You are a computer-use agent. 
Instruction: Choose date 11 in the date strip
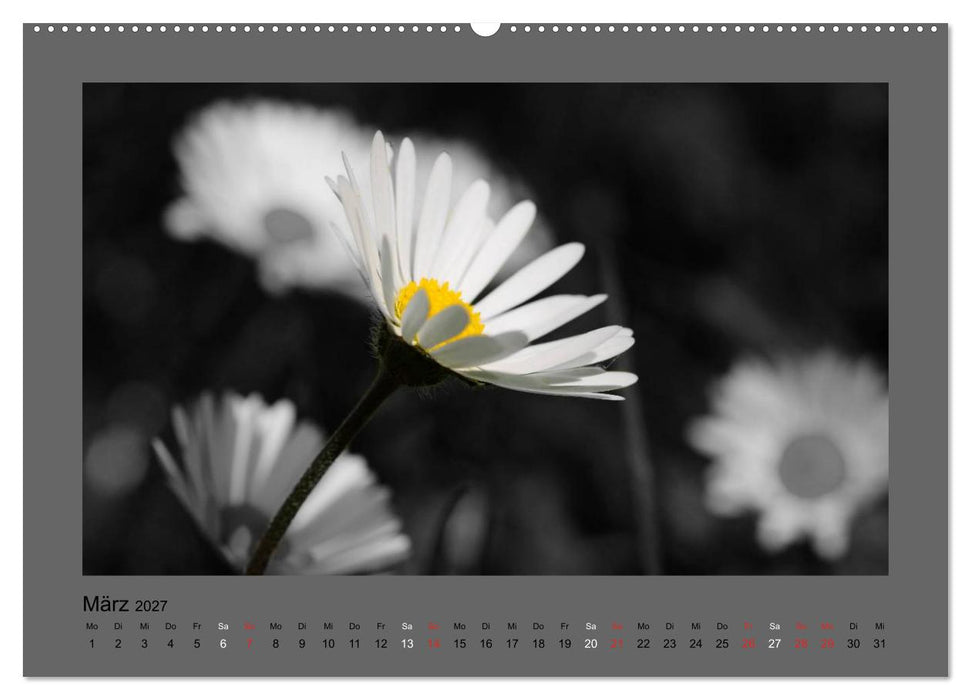click(x=354, y=644)
